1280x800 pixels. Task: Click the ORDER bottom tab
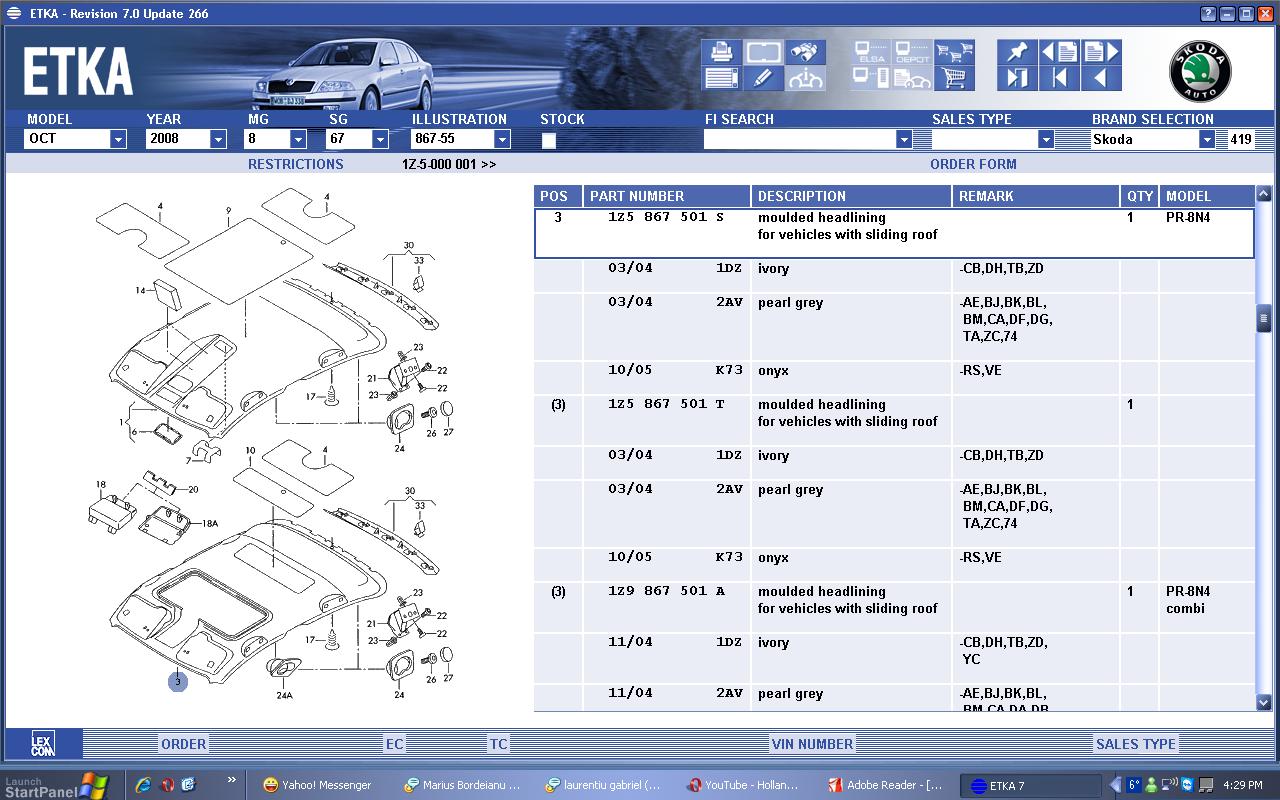tap(184, 744)
